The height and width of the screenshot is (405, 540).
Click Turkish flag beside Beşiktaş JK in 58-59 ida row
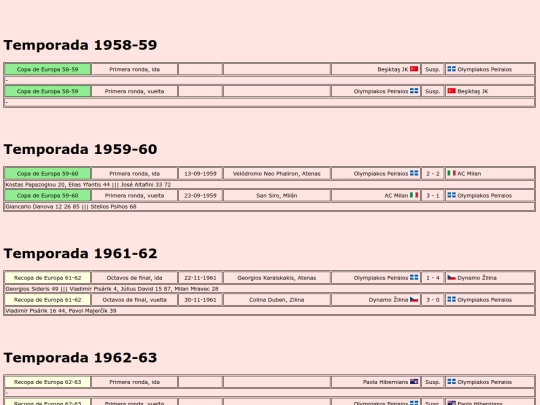point(414,69)
